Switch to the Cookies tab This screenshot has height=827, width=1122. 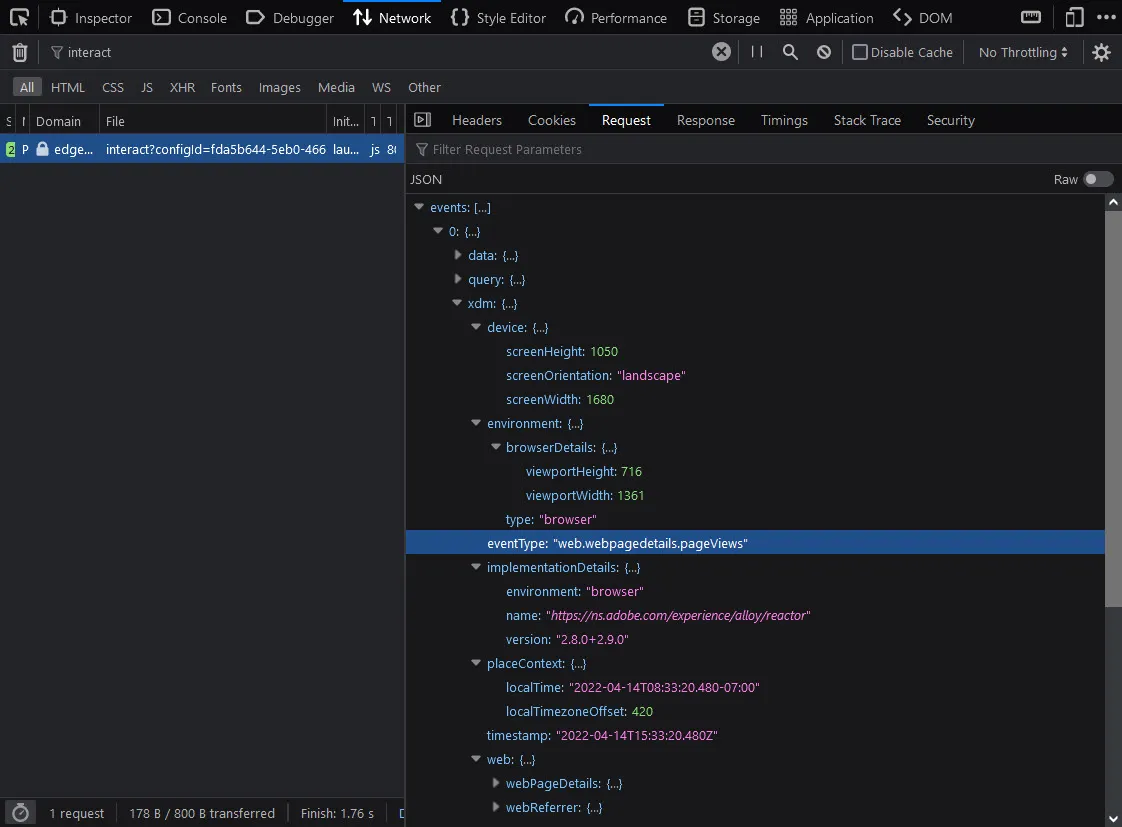[x=552, y=120]
